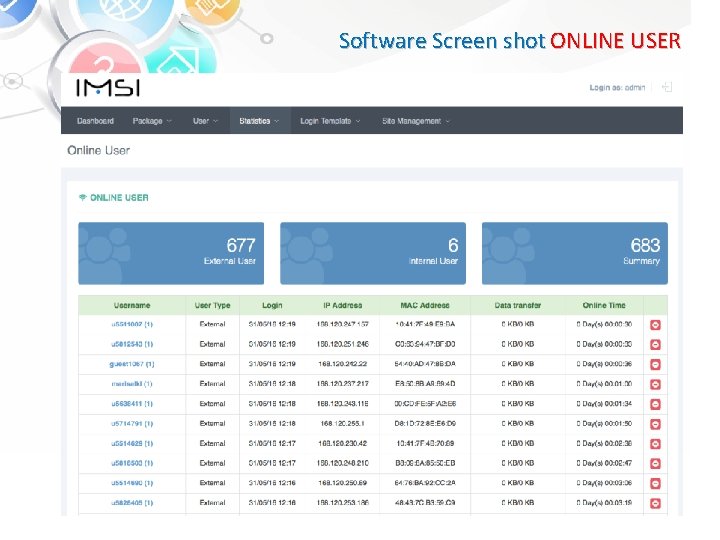The height and width of the screenshot is (540, 720).
Task: Click the IMSI logo
Action: click(x=108, y=88)
